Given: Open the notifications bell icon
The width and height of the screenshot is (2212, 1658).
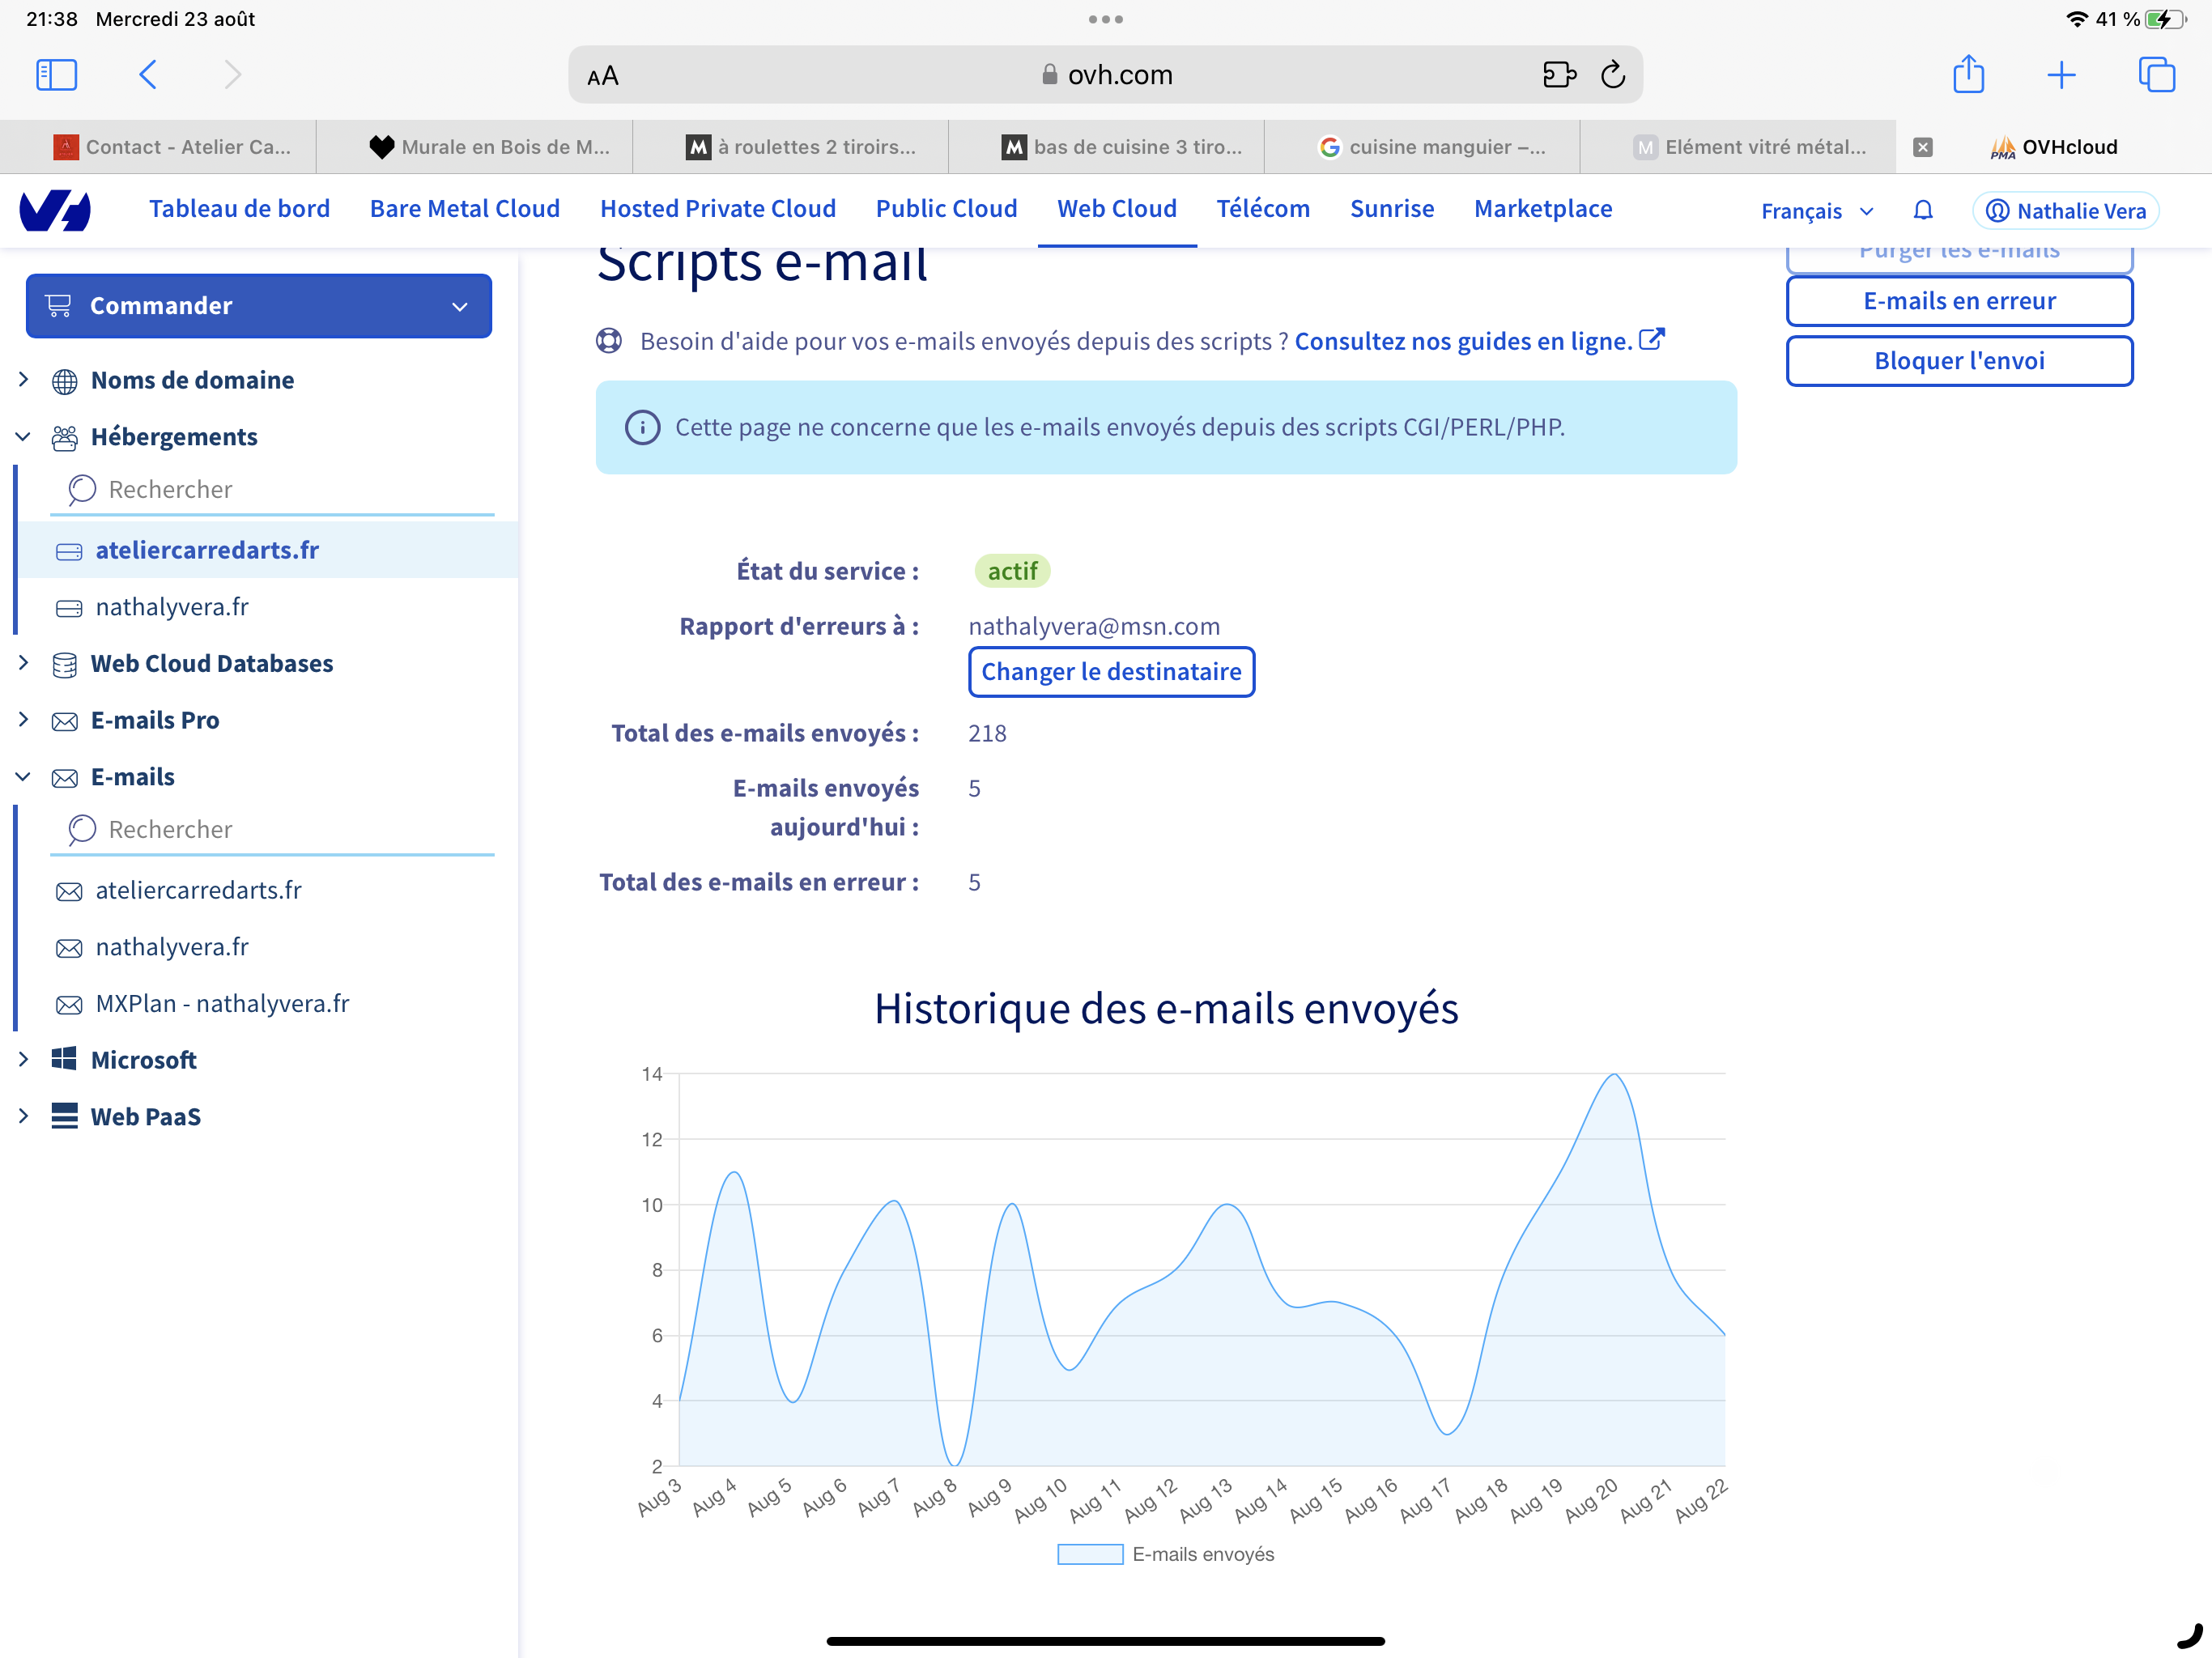Looking at the screenshot, I should pos(1922,211).
